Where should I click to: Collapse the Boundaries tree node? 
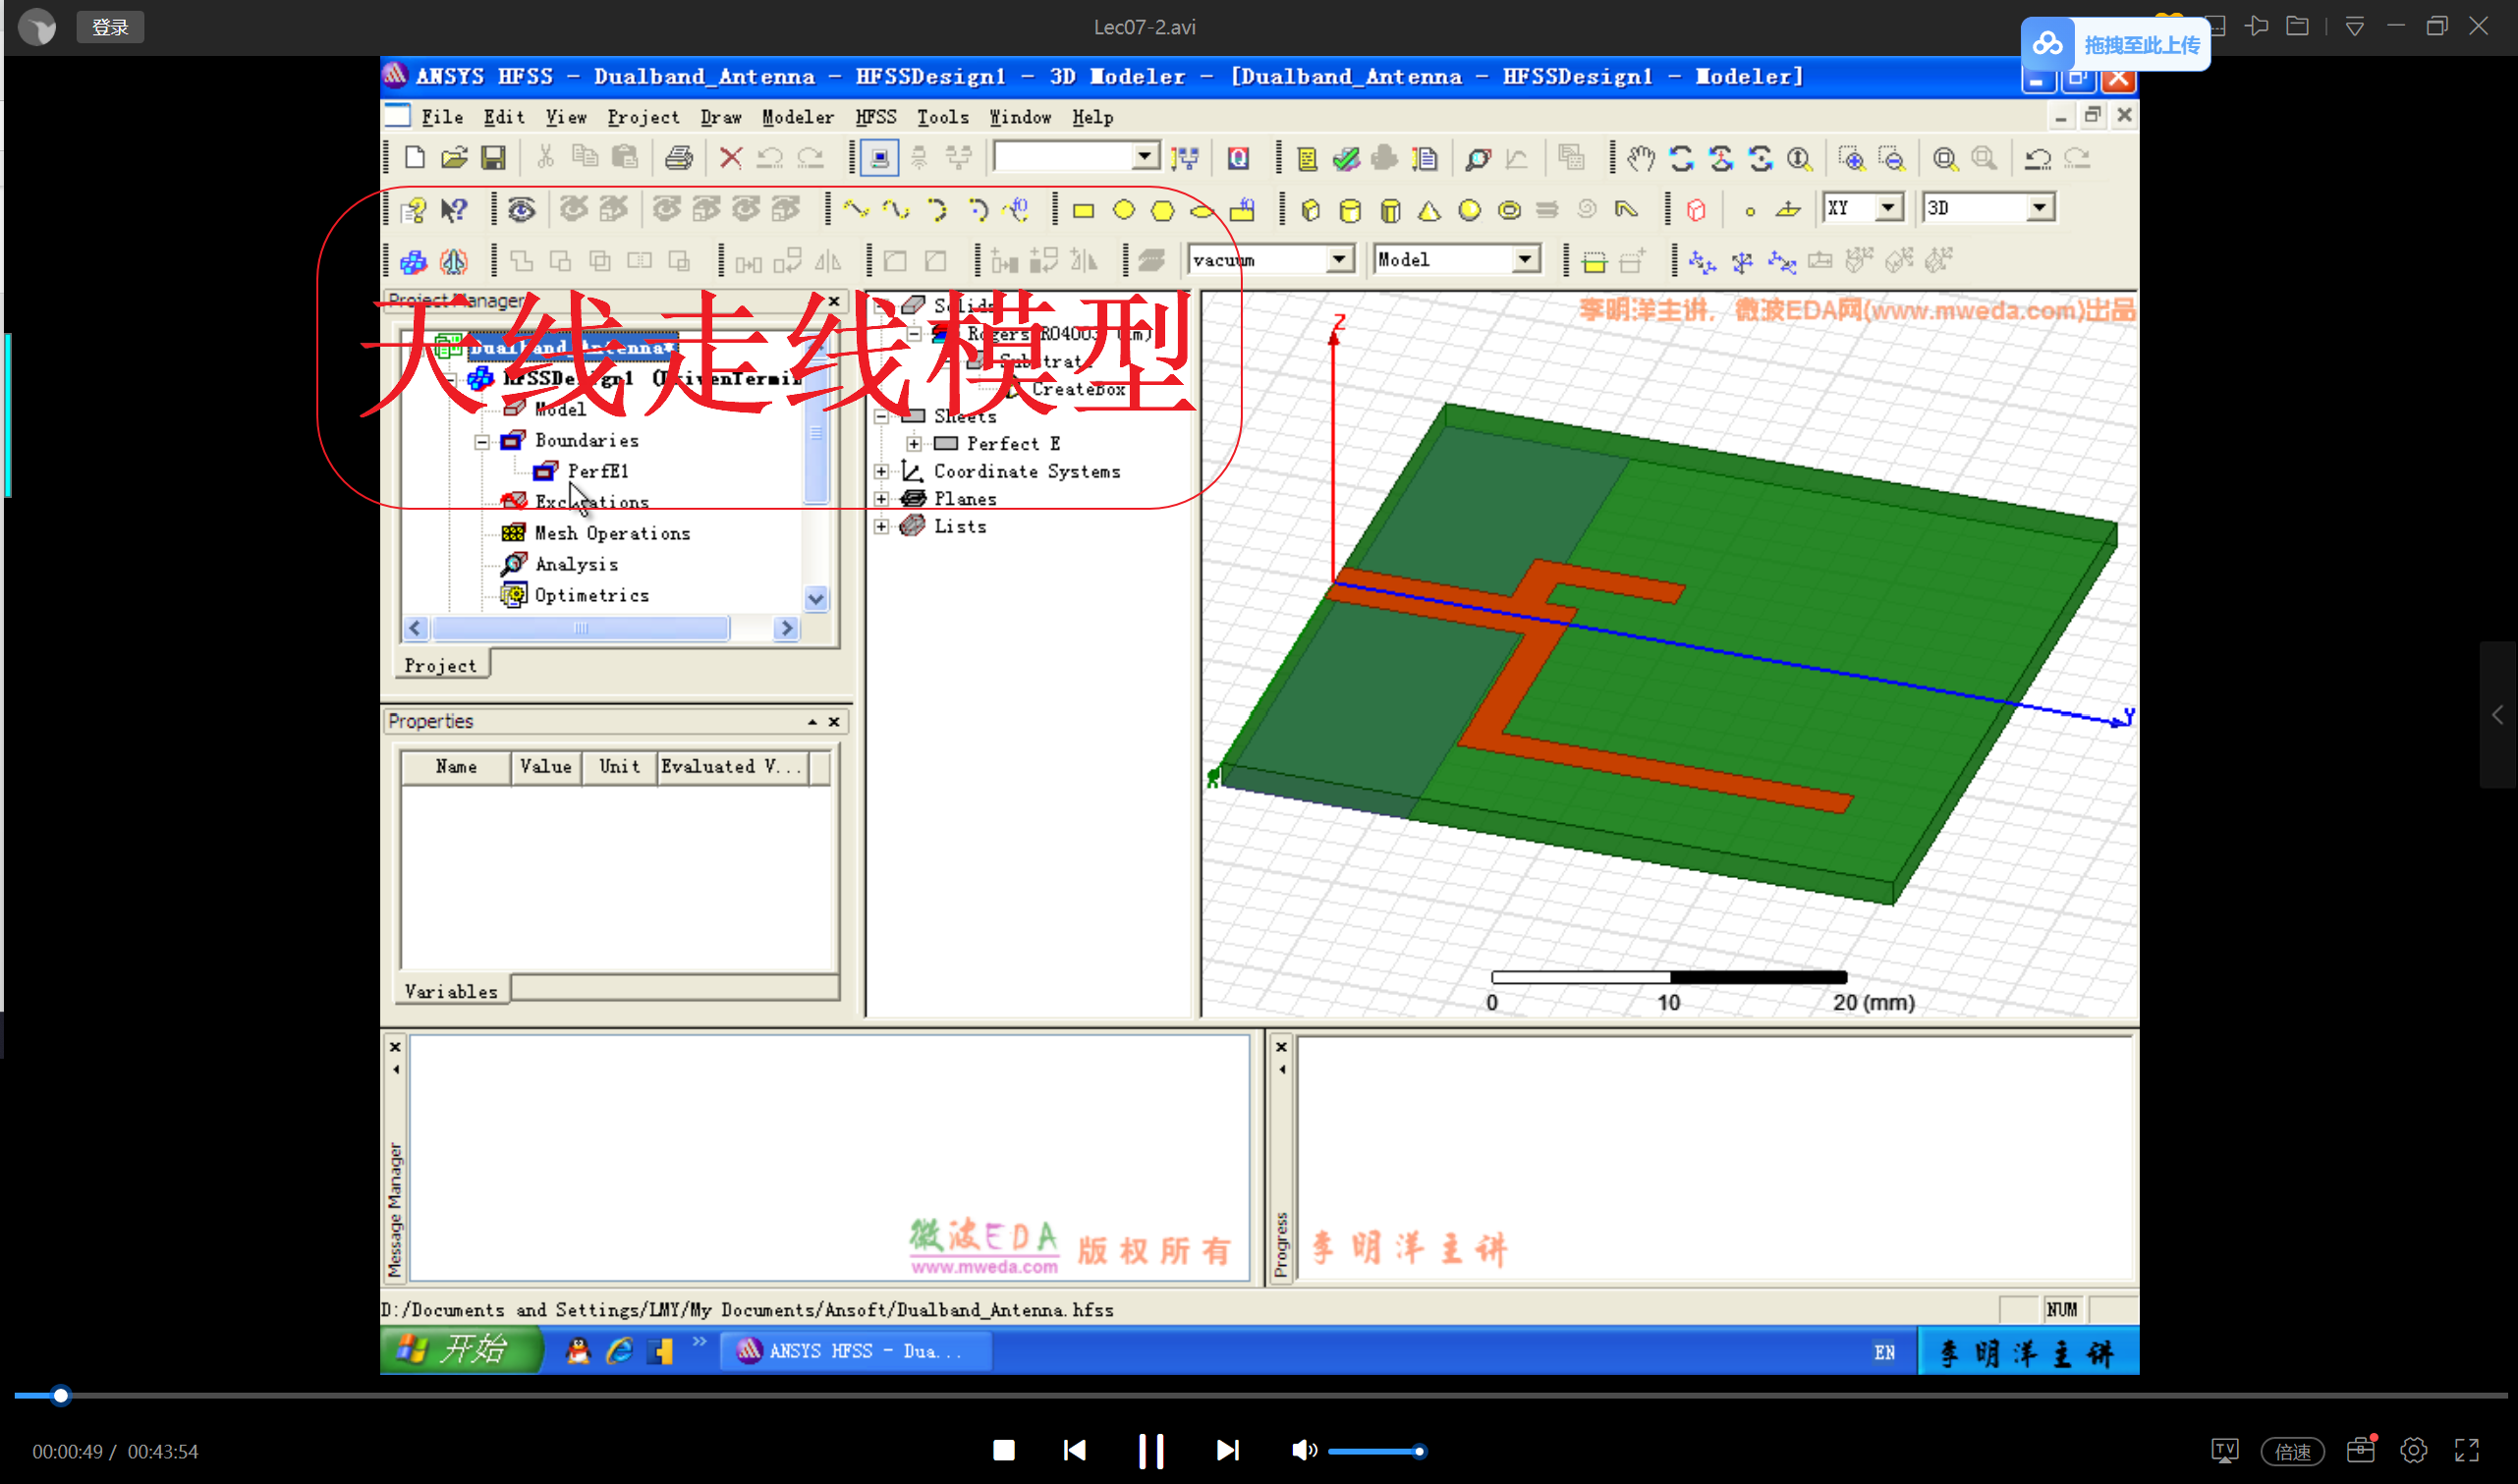point(481,441)
